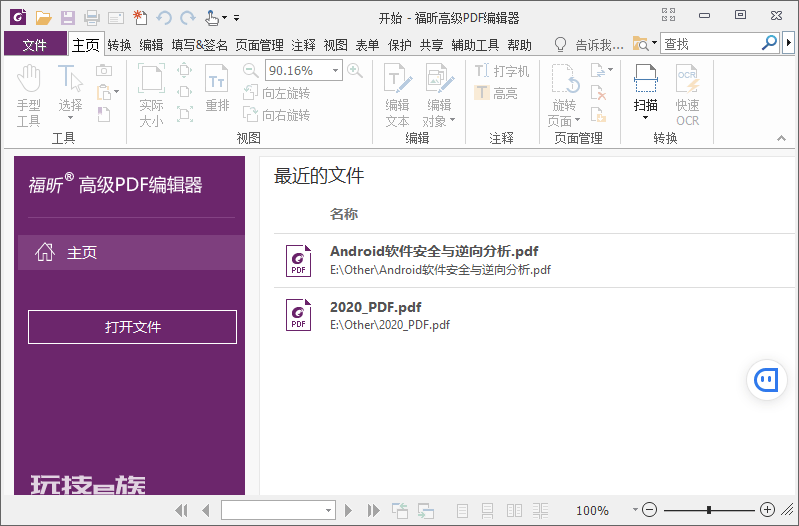The height and width of the screenshot is (526, 799).
Task: Open file via the folder icon in quick toolbar
Action: (x=43, y=18)
